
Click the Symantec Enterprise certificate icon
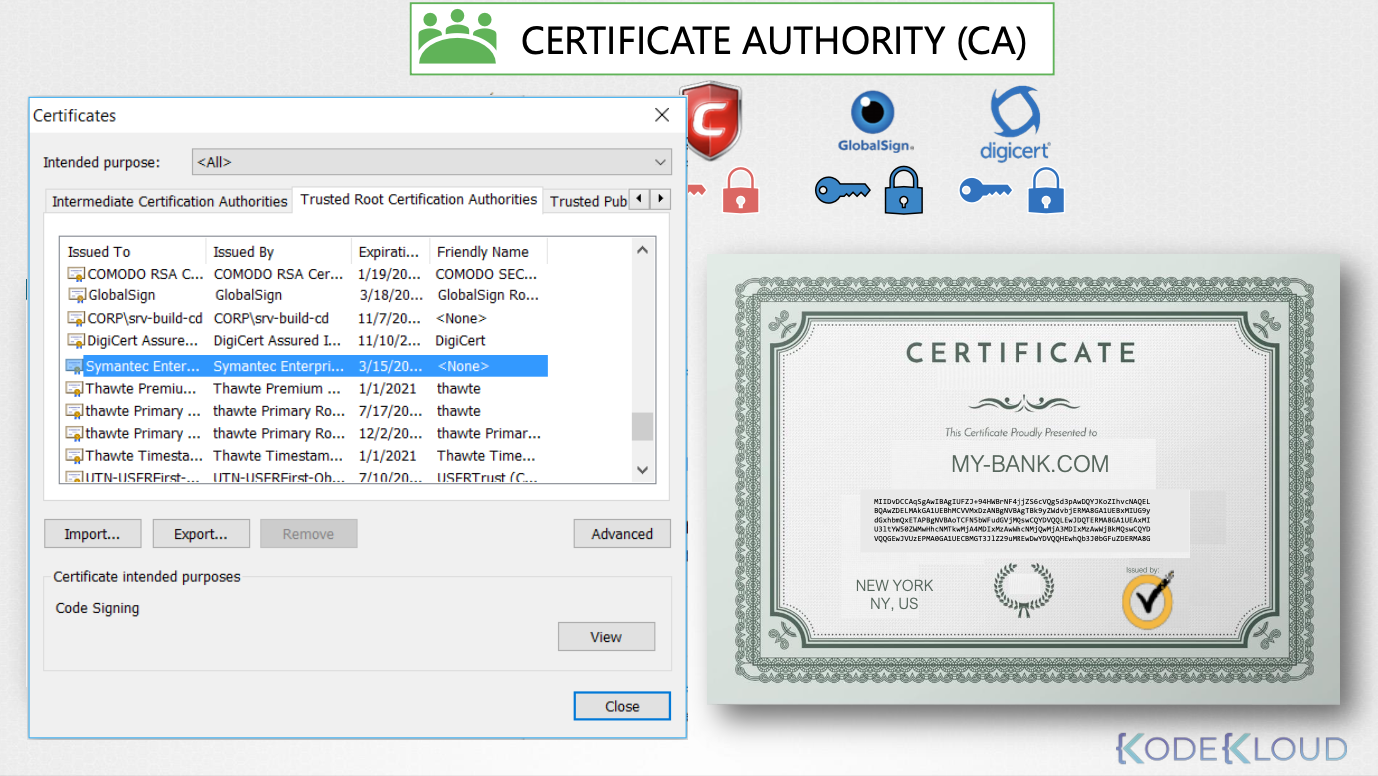[x=75, y=366]
